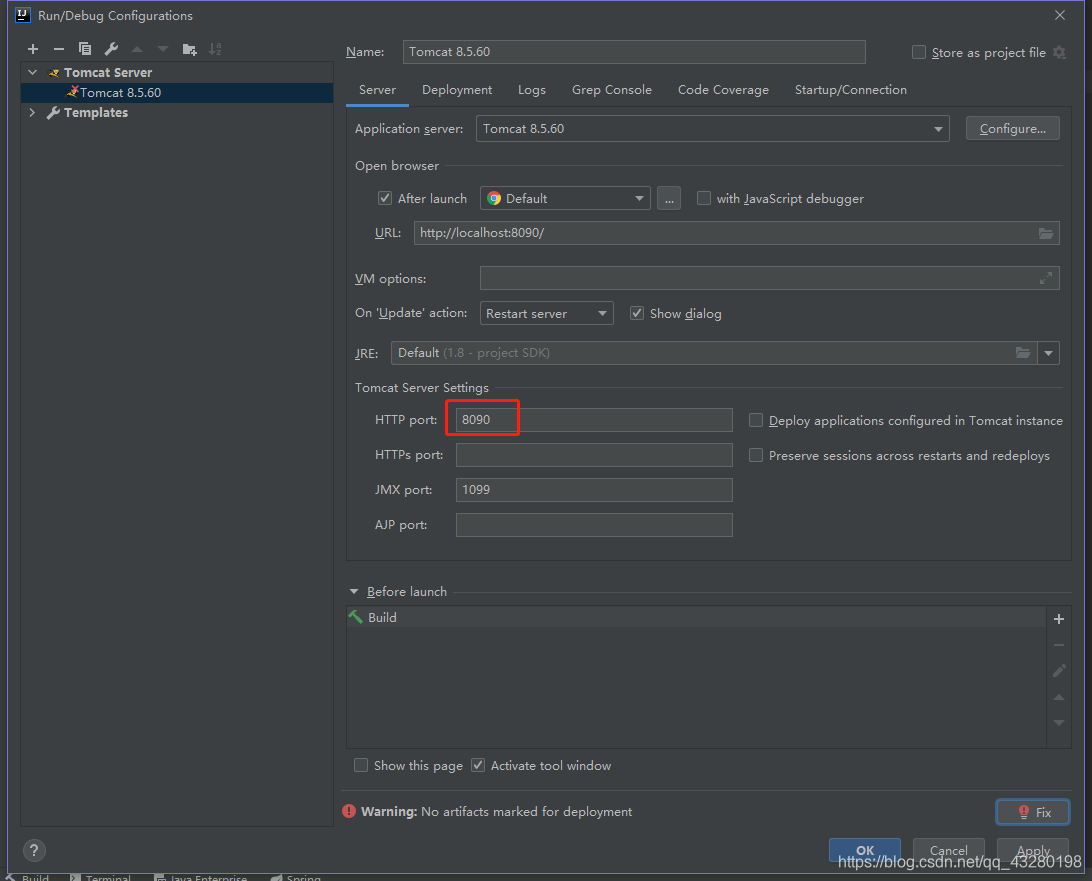This screenshot has width=1092, height=881.
Task: Select Tomcat 8.5.60 configuration in tree
Action: pos(177,93)
